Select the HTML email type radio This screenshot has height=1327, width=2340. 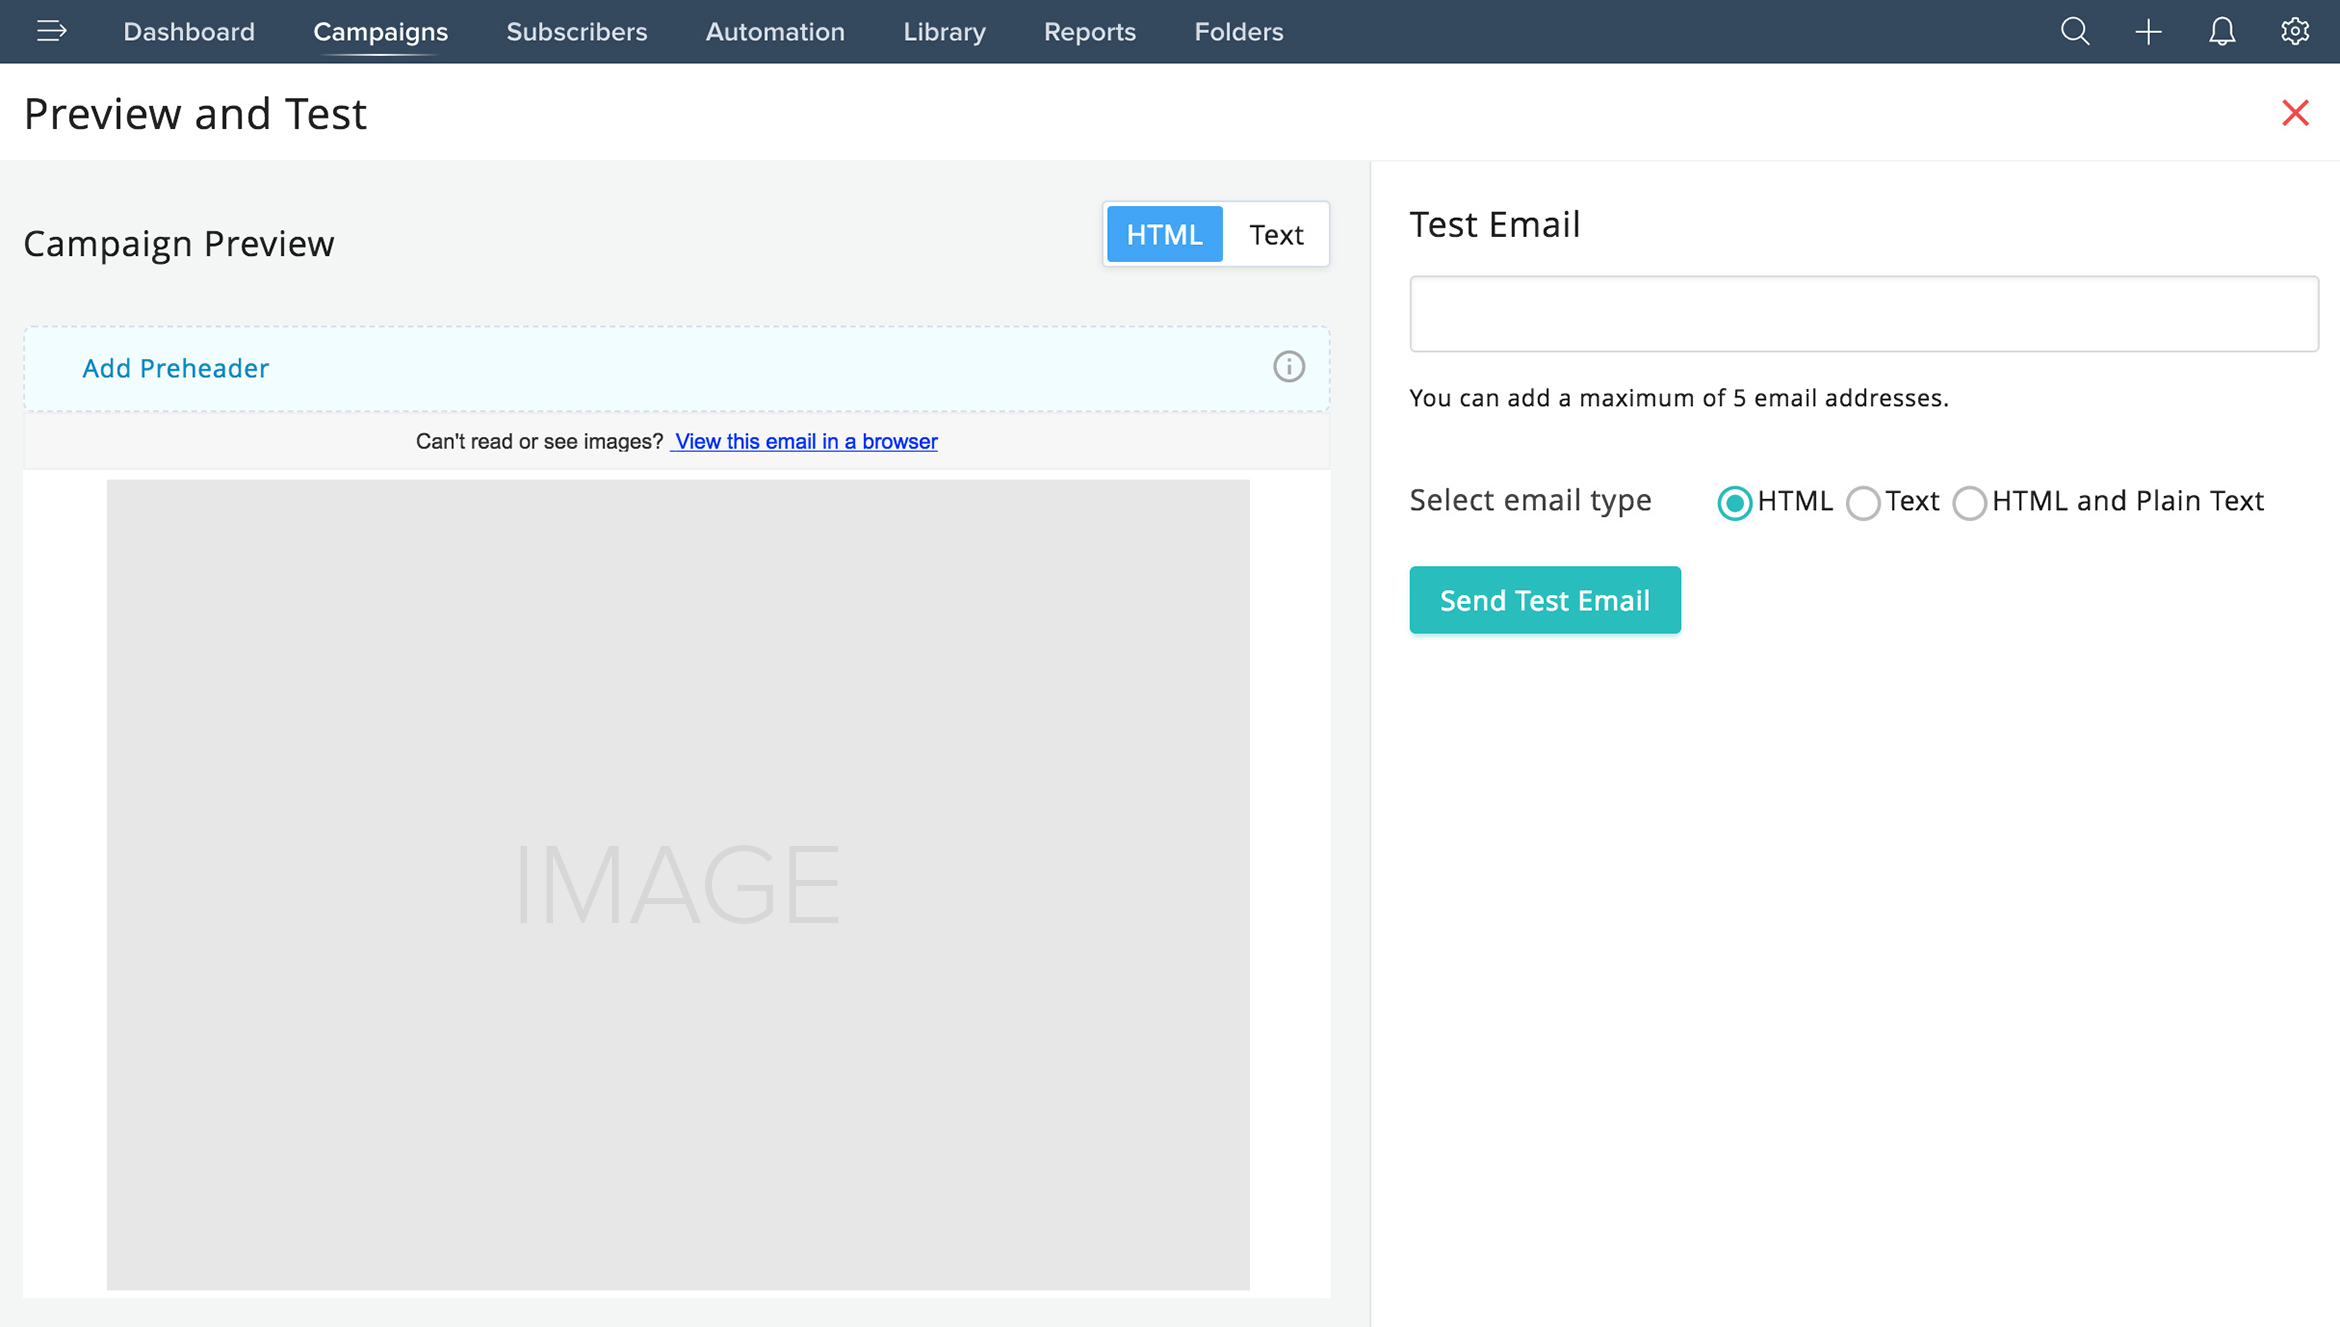1734,502
